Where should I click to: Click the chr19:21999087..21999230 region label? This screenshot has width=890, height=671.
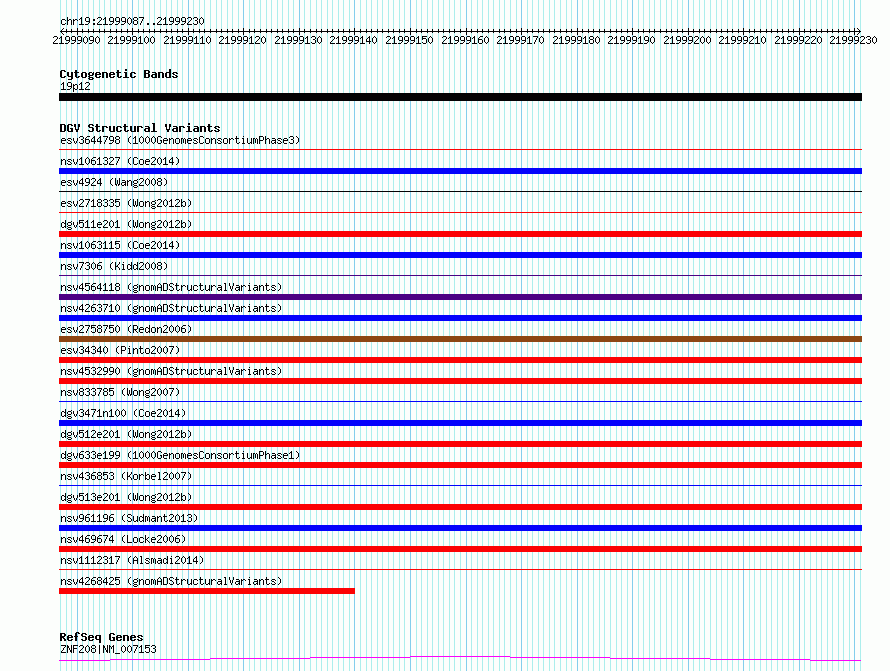pos(132,21)
